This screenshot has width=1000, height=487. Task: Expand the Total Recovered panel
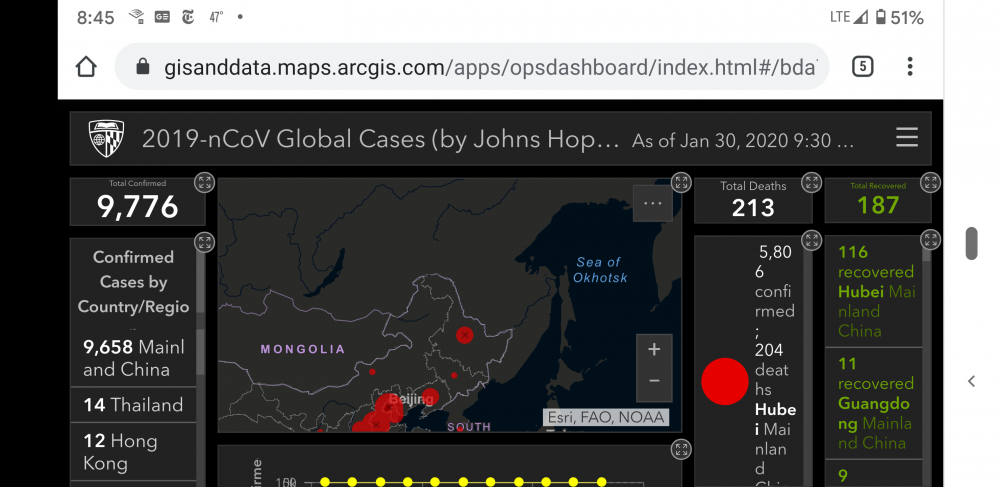tap(930, 183)
